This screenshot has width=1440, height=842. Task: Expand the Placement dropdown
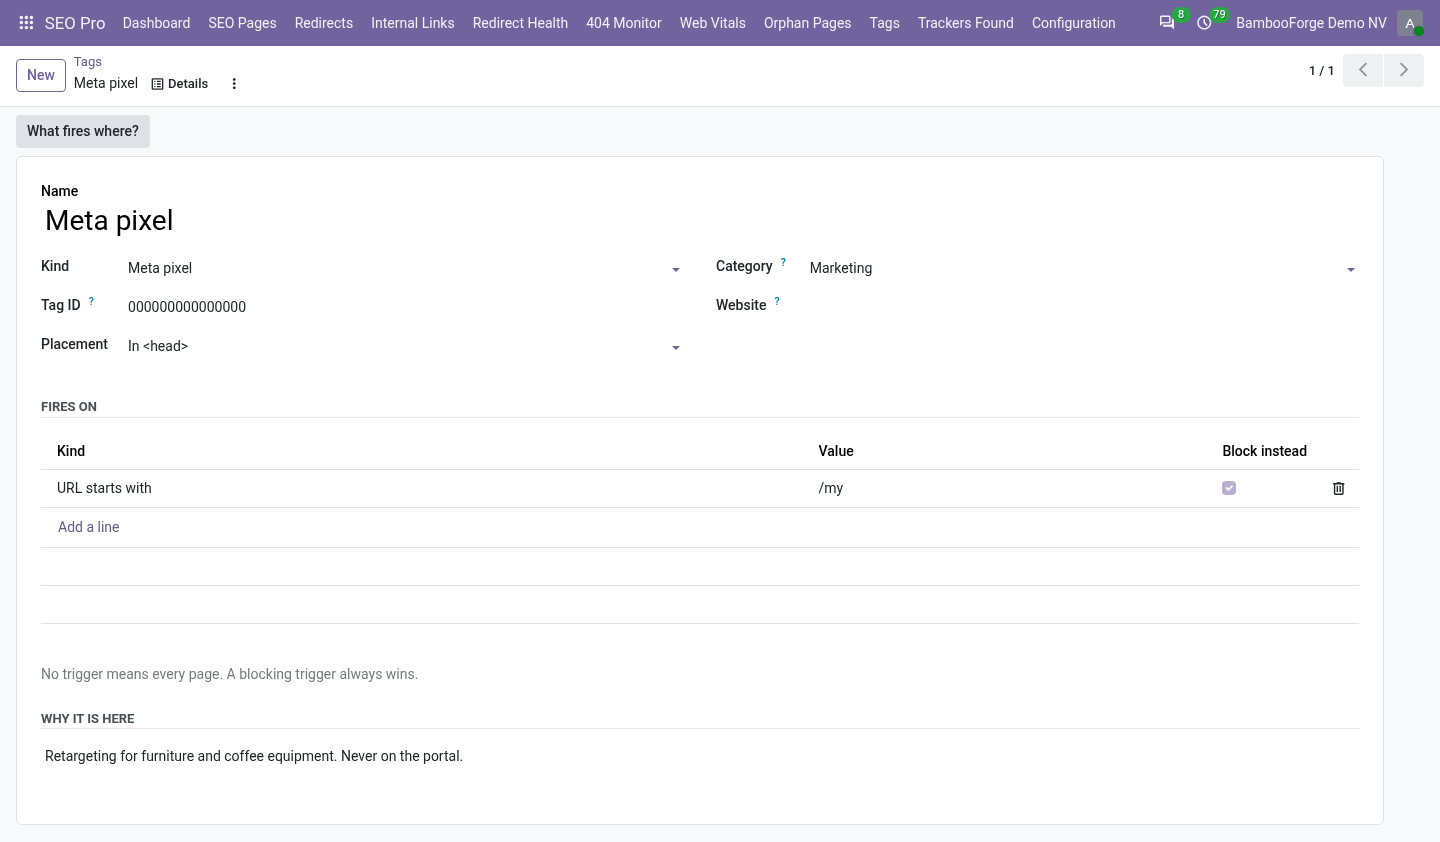[676, 348]
